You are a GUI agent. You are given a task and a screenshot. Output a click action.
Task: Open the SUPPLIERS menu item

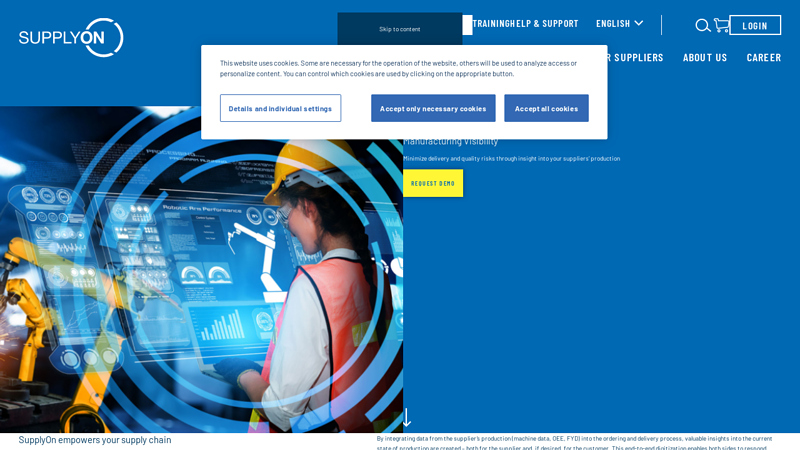coord(635,58)
